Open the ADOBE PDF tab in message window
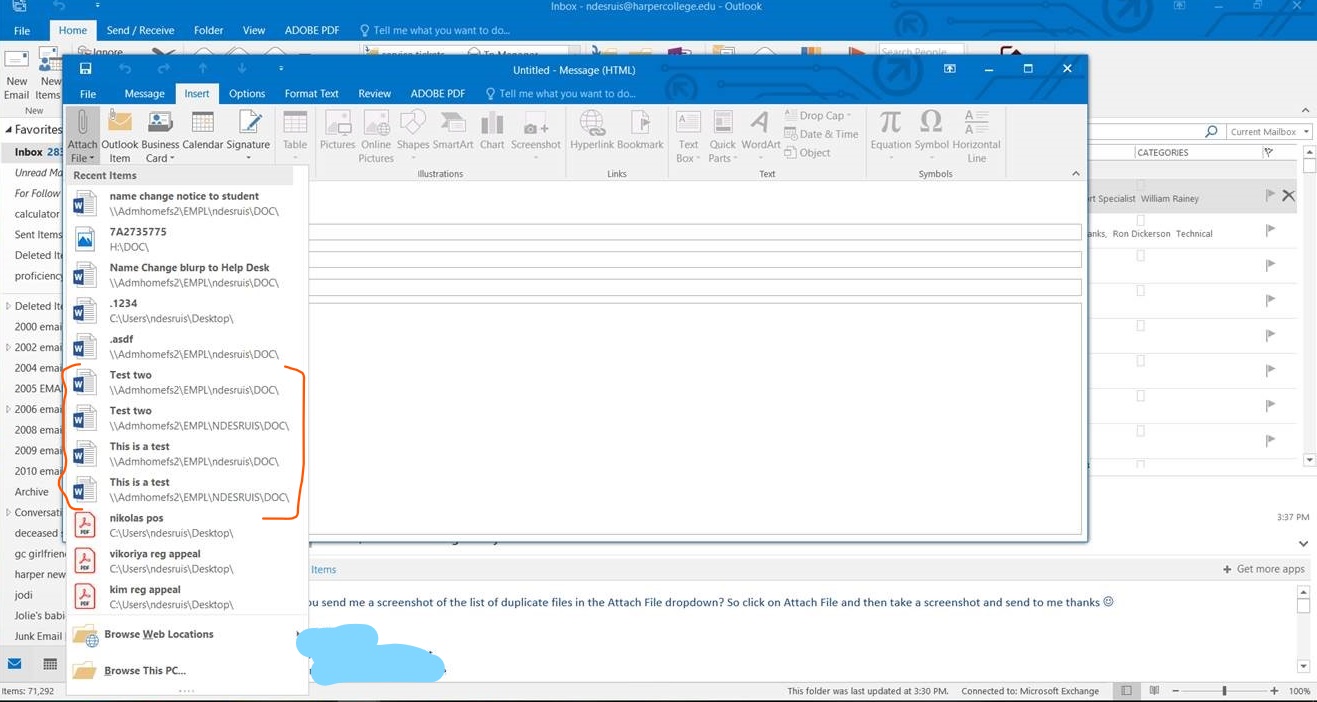This screenshot has height=702, width=1317. (438, 93)
